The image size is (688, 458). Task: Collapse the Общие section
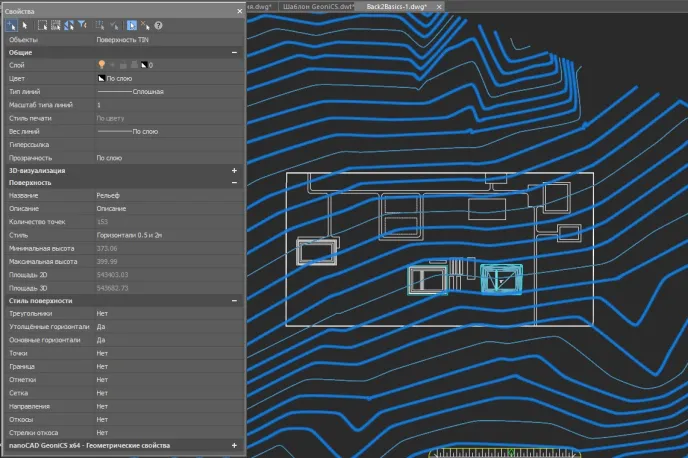pos(234,51)
